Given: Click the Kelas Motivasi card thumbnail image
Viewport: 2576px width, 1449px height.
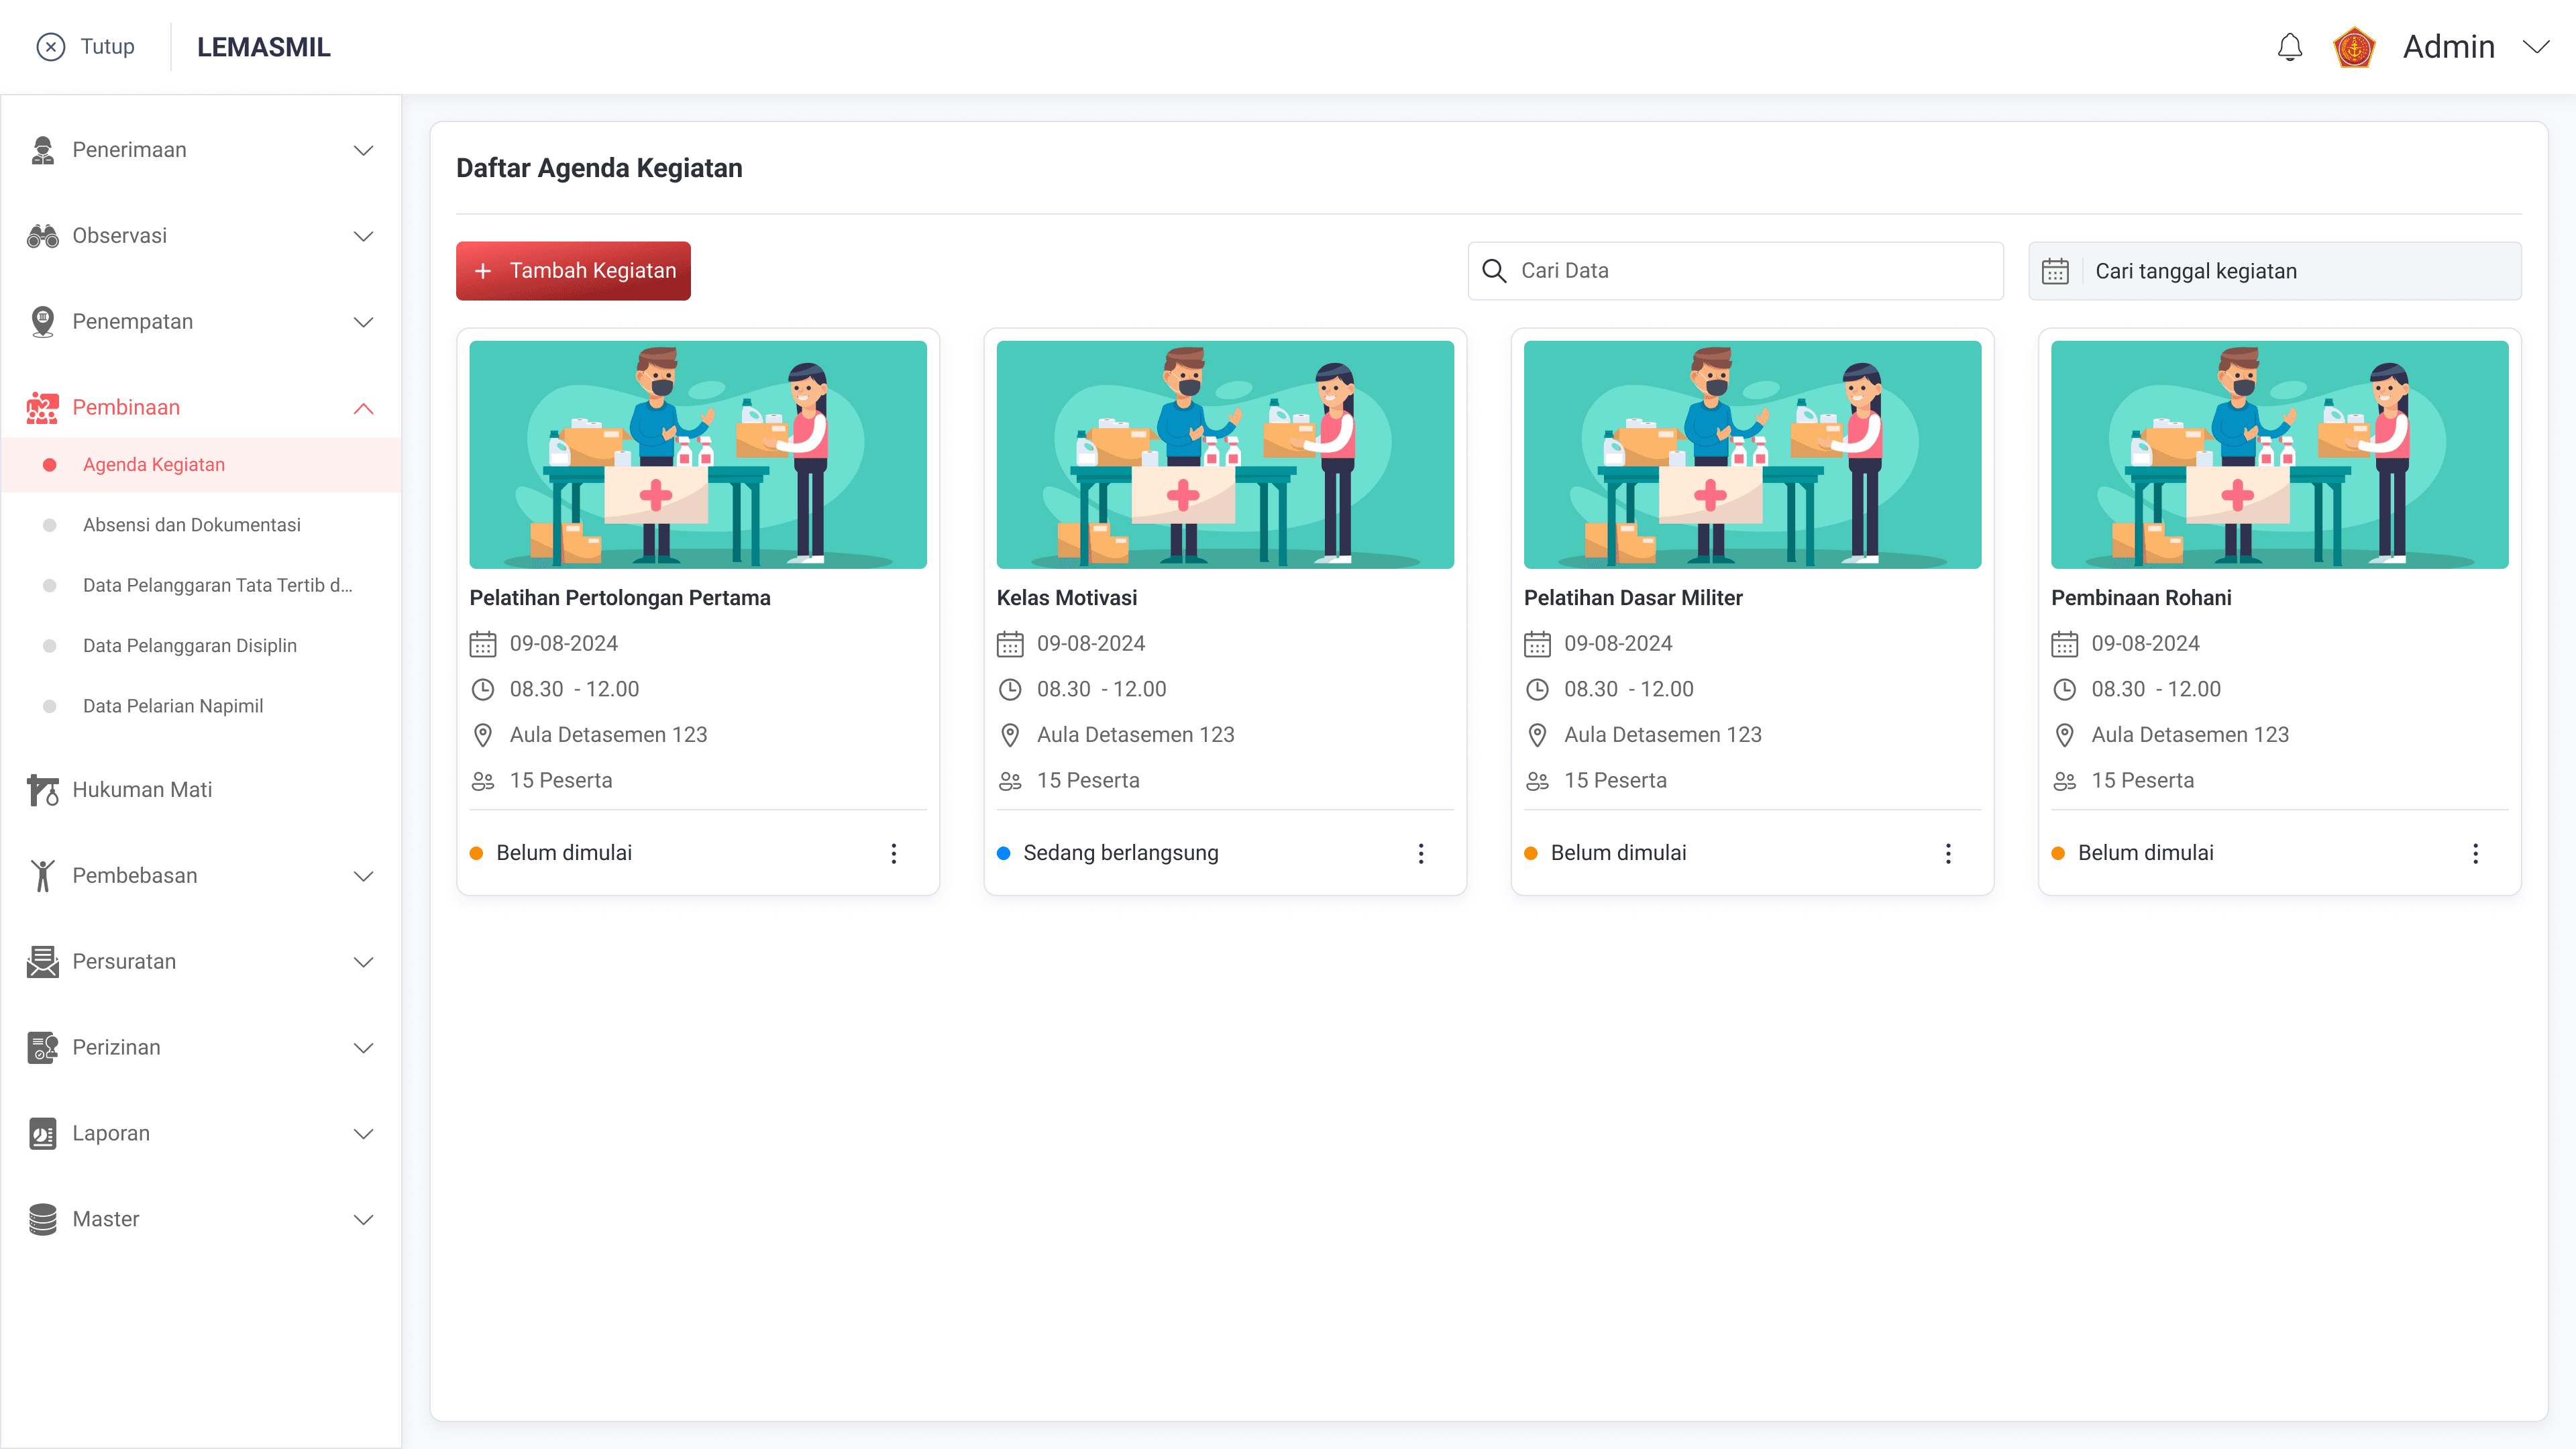Looking at the screenshot, I should (1224, 455).
